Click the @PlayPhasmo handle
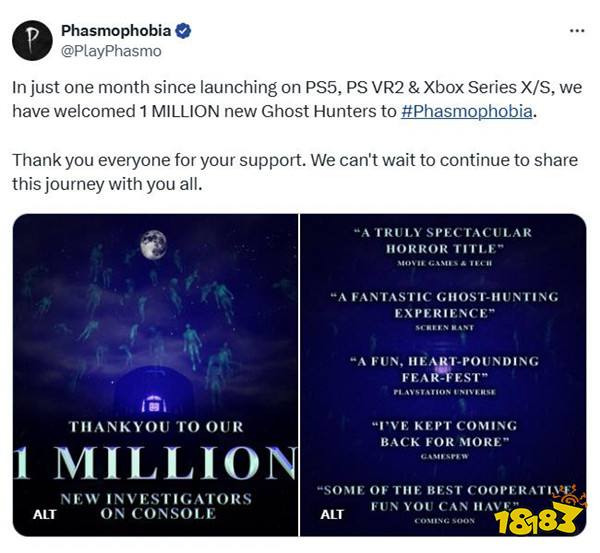 (111, 50)
